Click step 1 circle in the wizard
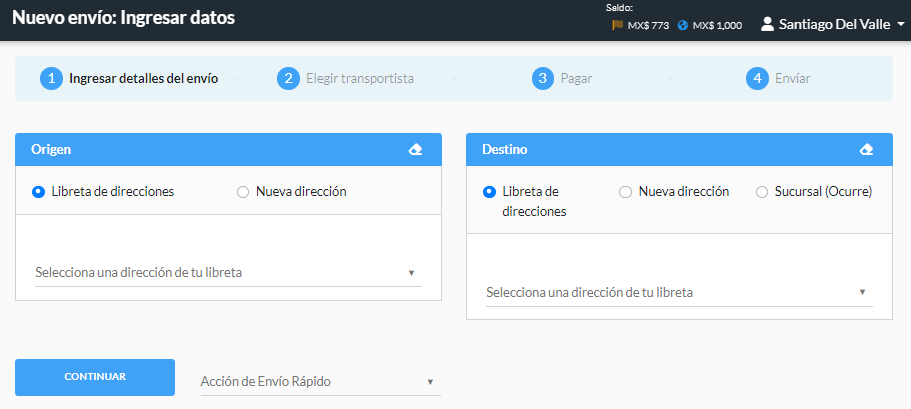Screen dimensions: 911x409 51,78
